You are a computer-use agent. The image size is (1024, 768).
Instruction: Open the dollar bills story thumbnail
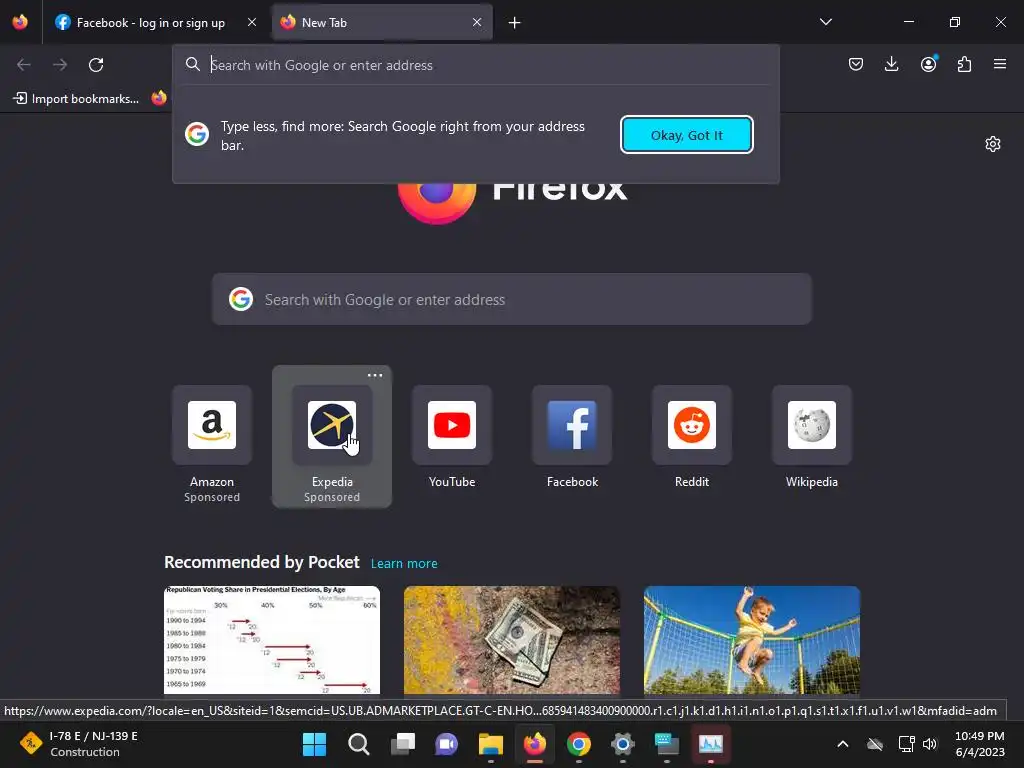pos(511,640)
